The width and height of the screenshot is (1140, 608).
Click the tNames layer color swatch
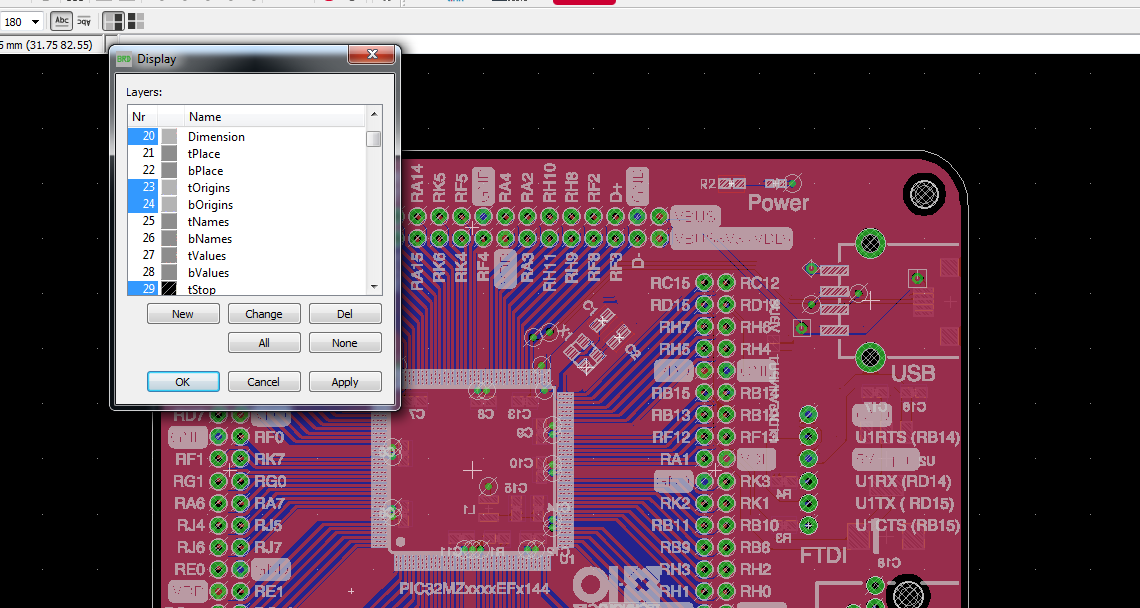(x=169, y=221)
